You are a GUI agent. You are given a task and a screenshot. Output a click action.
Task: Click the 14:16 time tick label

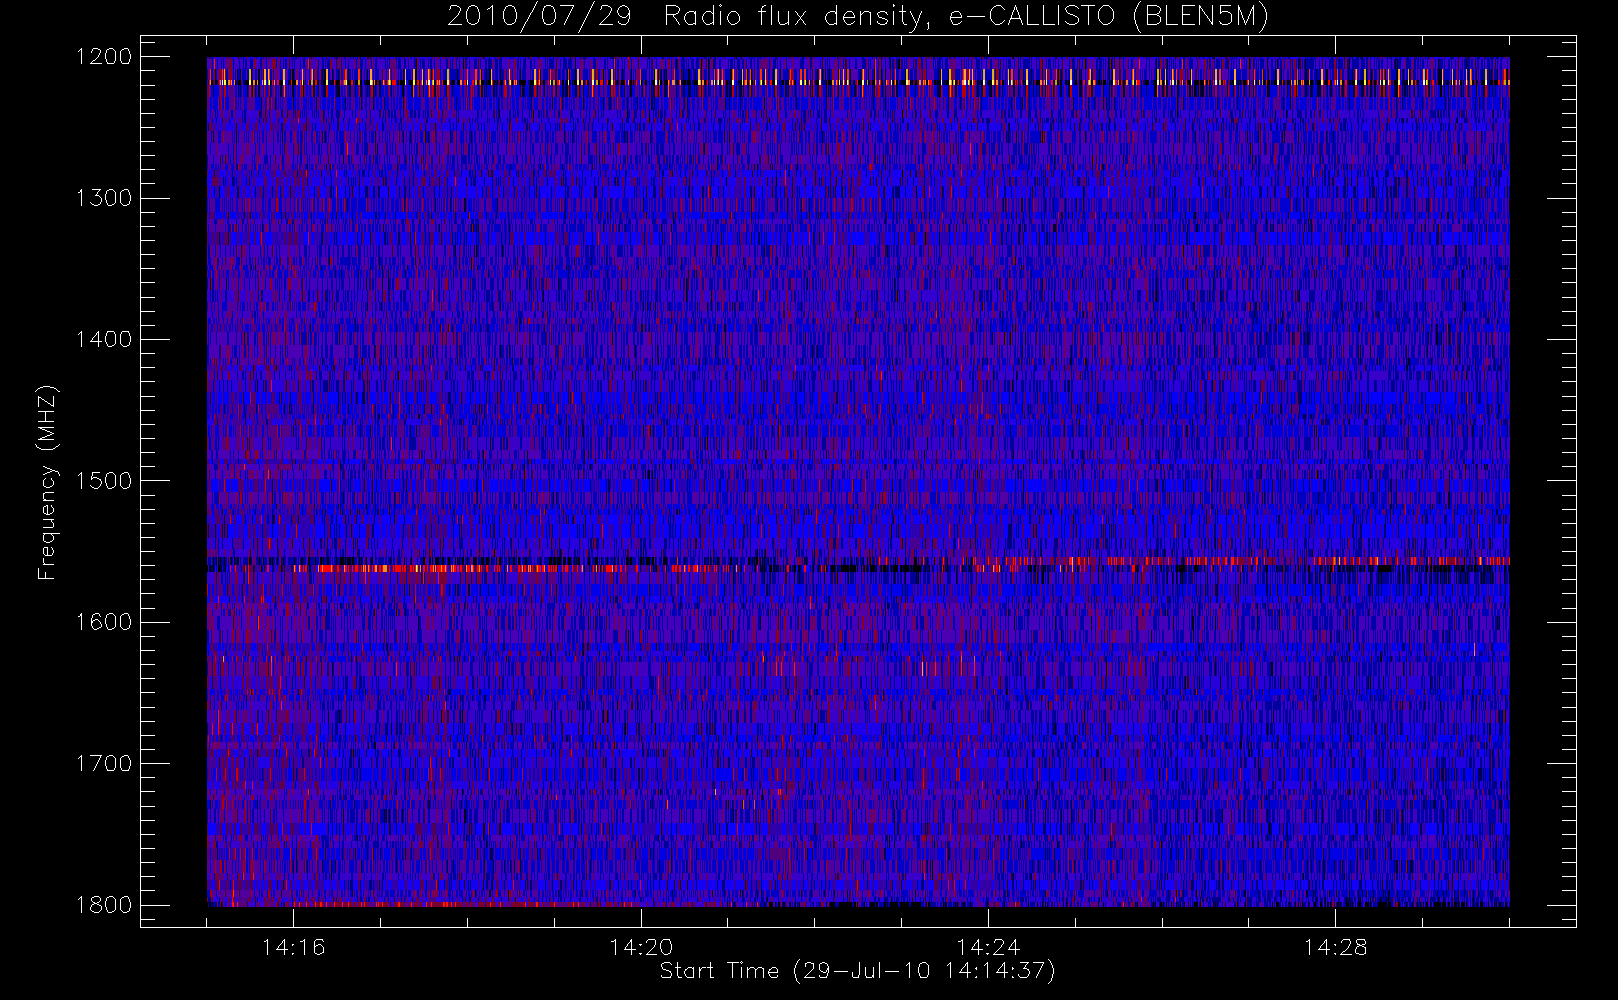tap(293, 946)
